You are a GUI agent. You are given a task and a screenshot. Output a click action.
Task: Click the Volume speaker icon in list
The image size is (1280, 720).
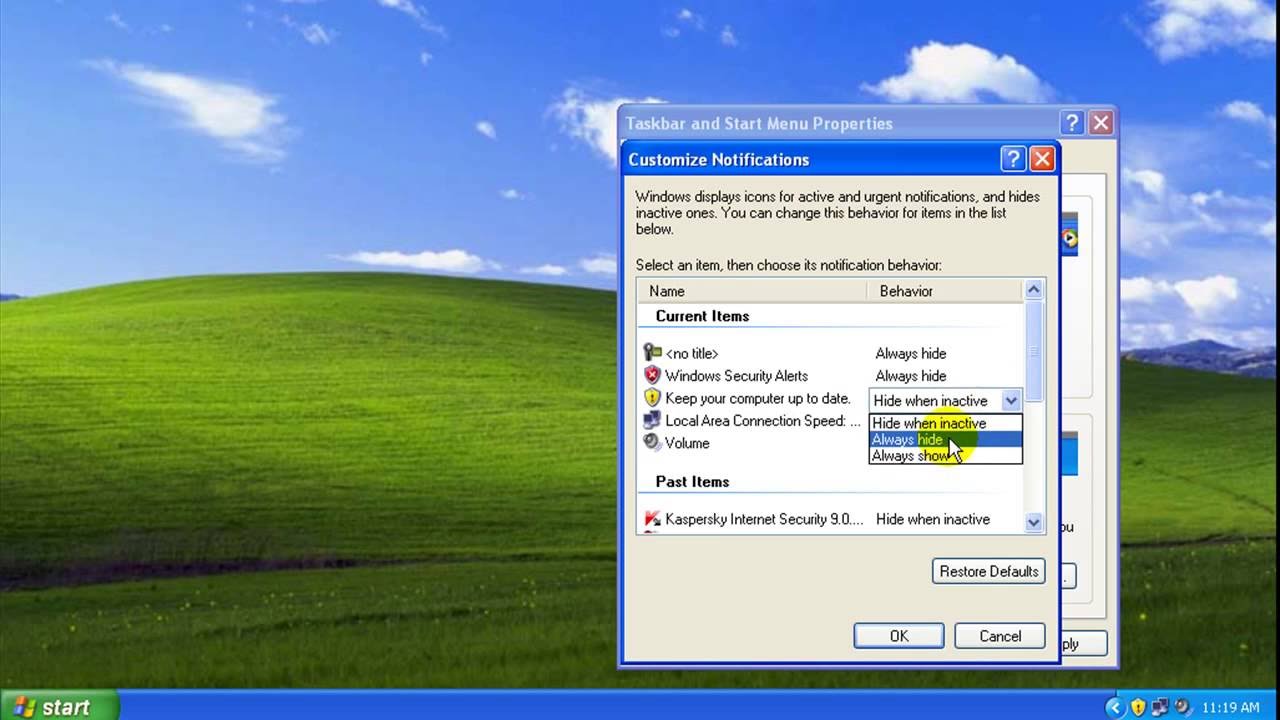point(652,443)
